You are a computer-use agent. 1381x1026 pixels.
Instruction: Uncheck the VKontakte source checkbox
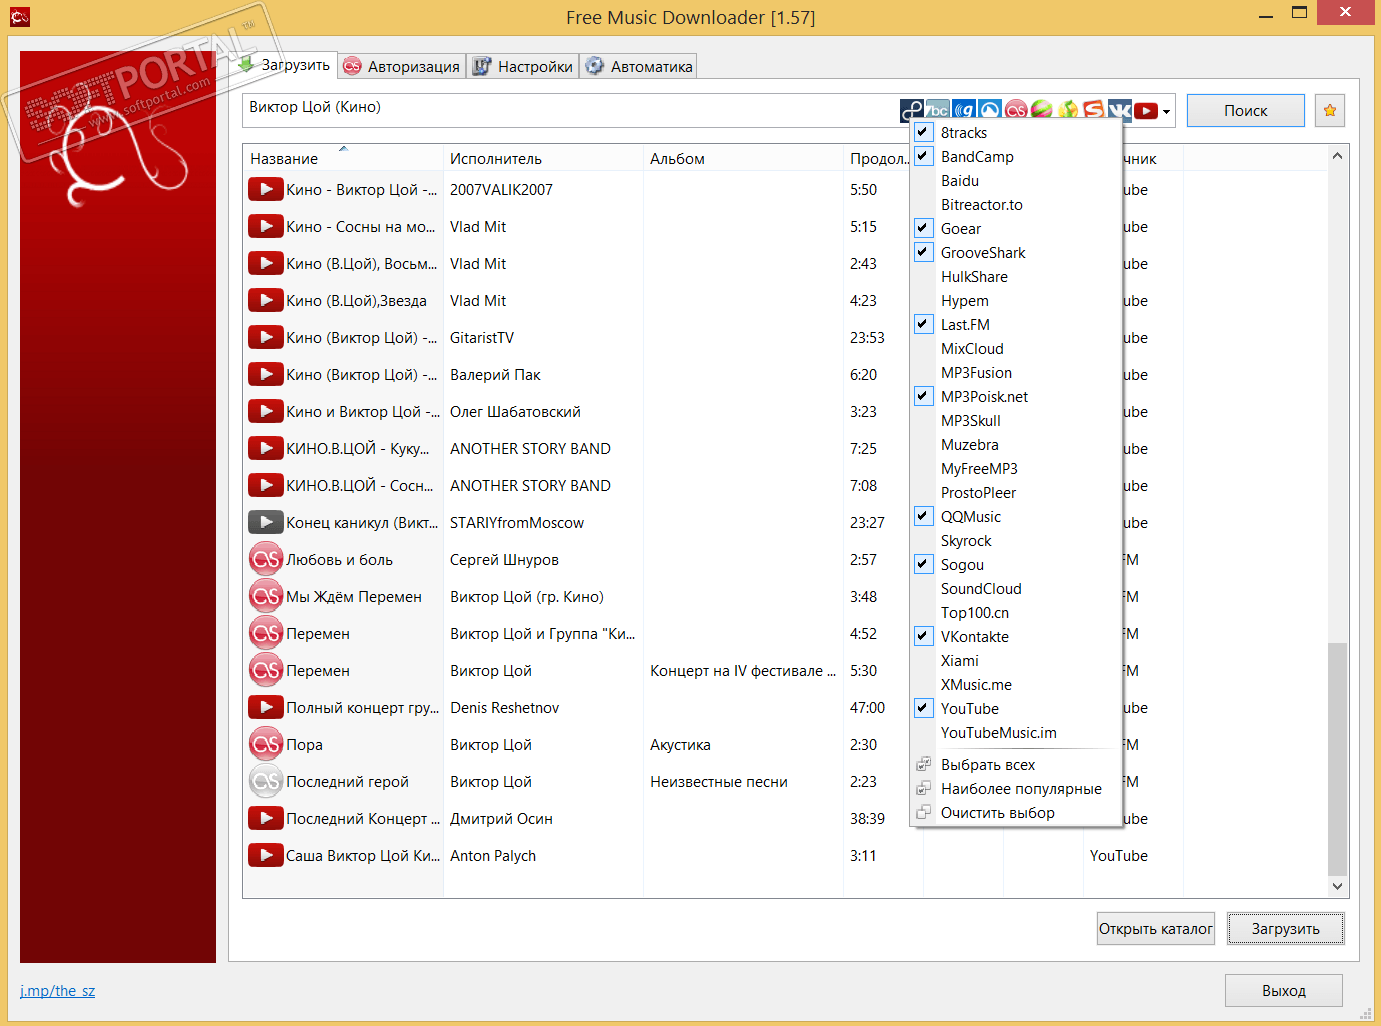[924, 636]
